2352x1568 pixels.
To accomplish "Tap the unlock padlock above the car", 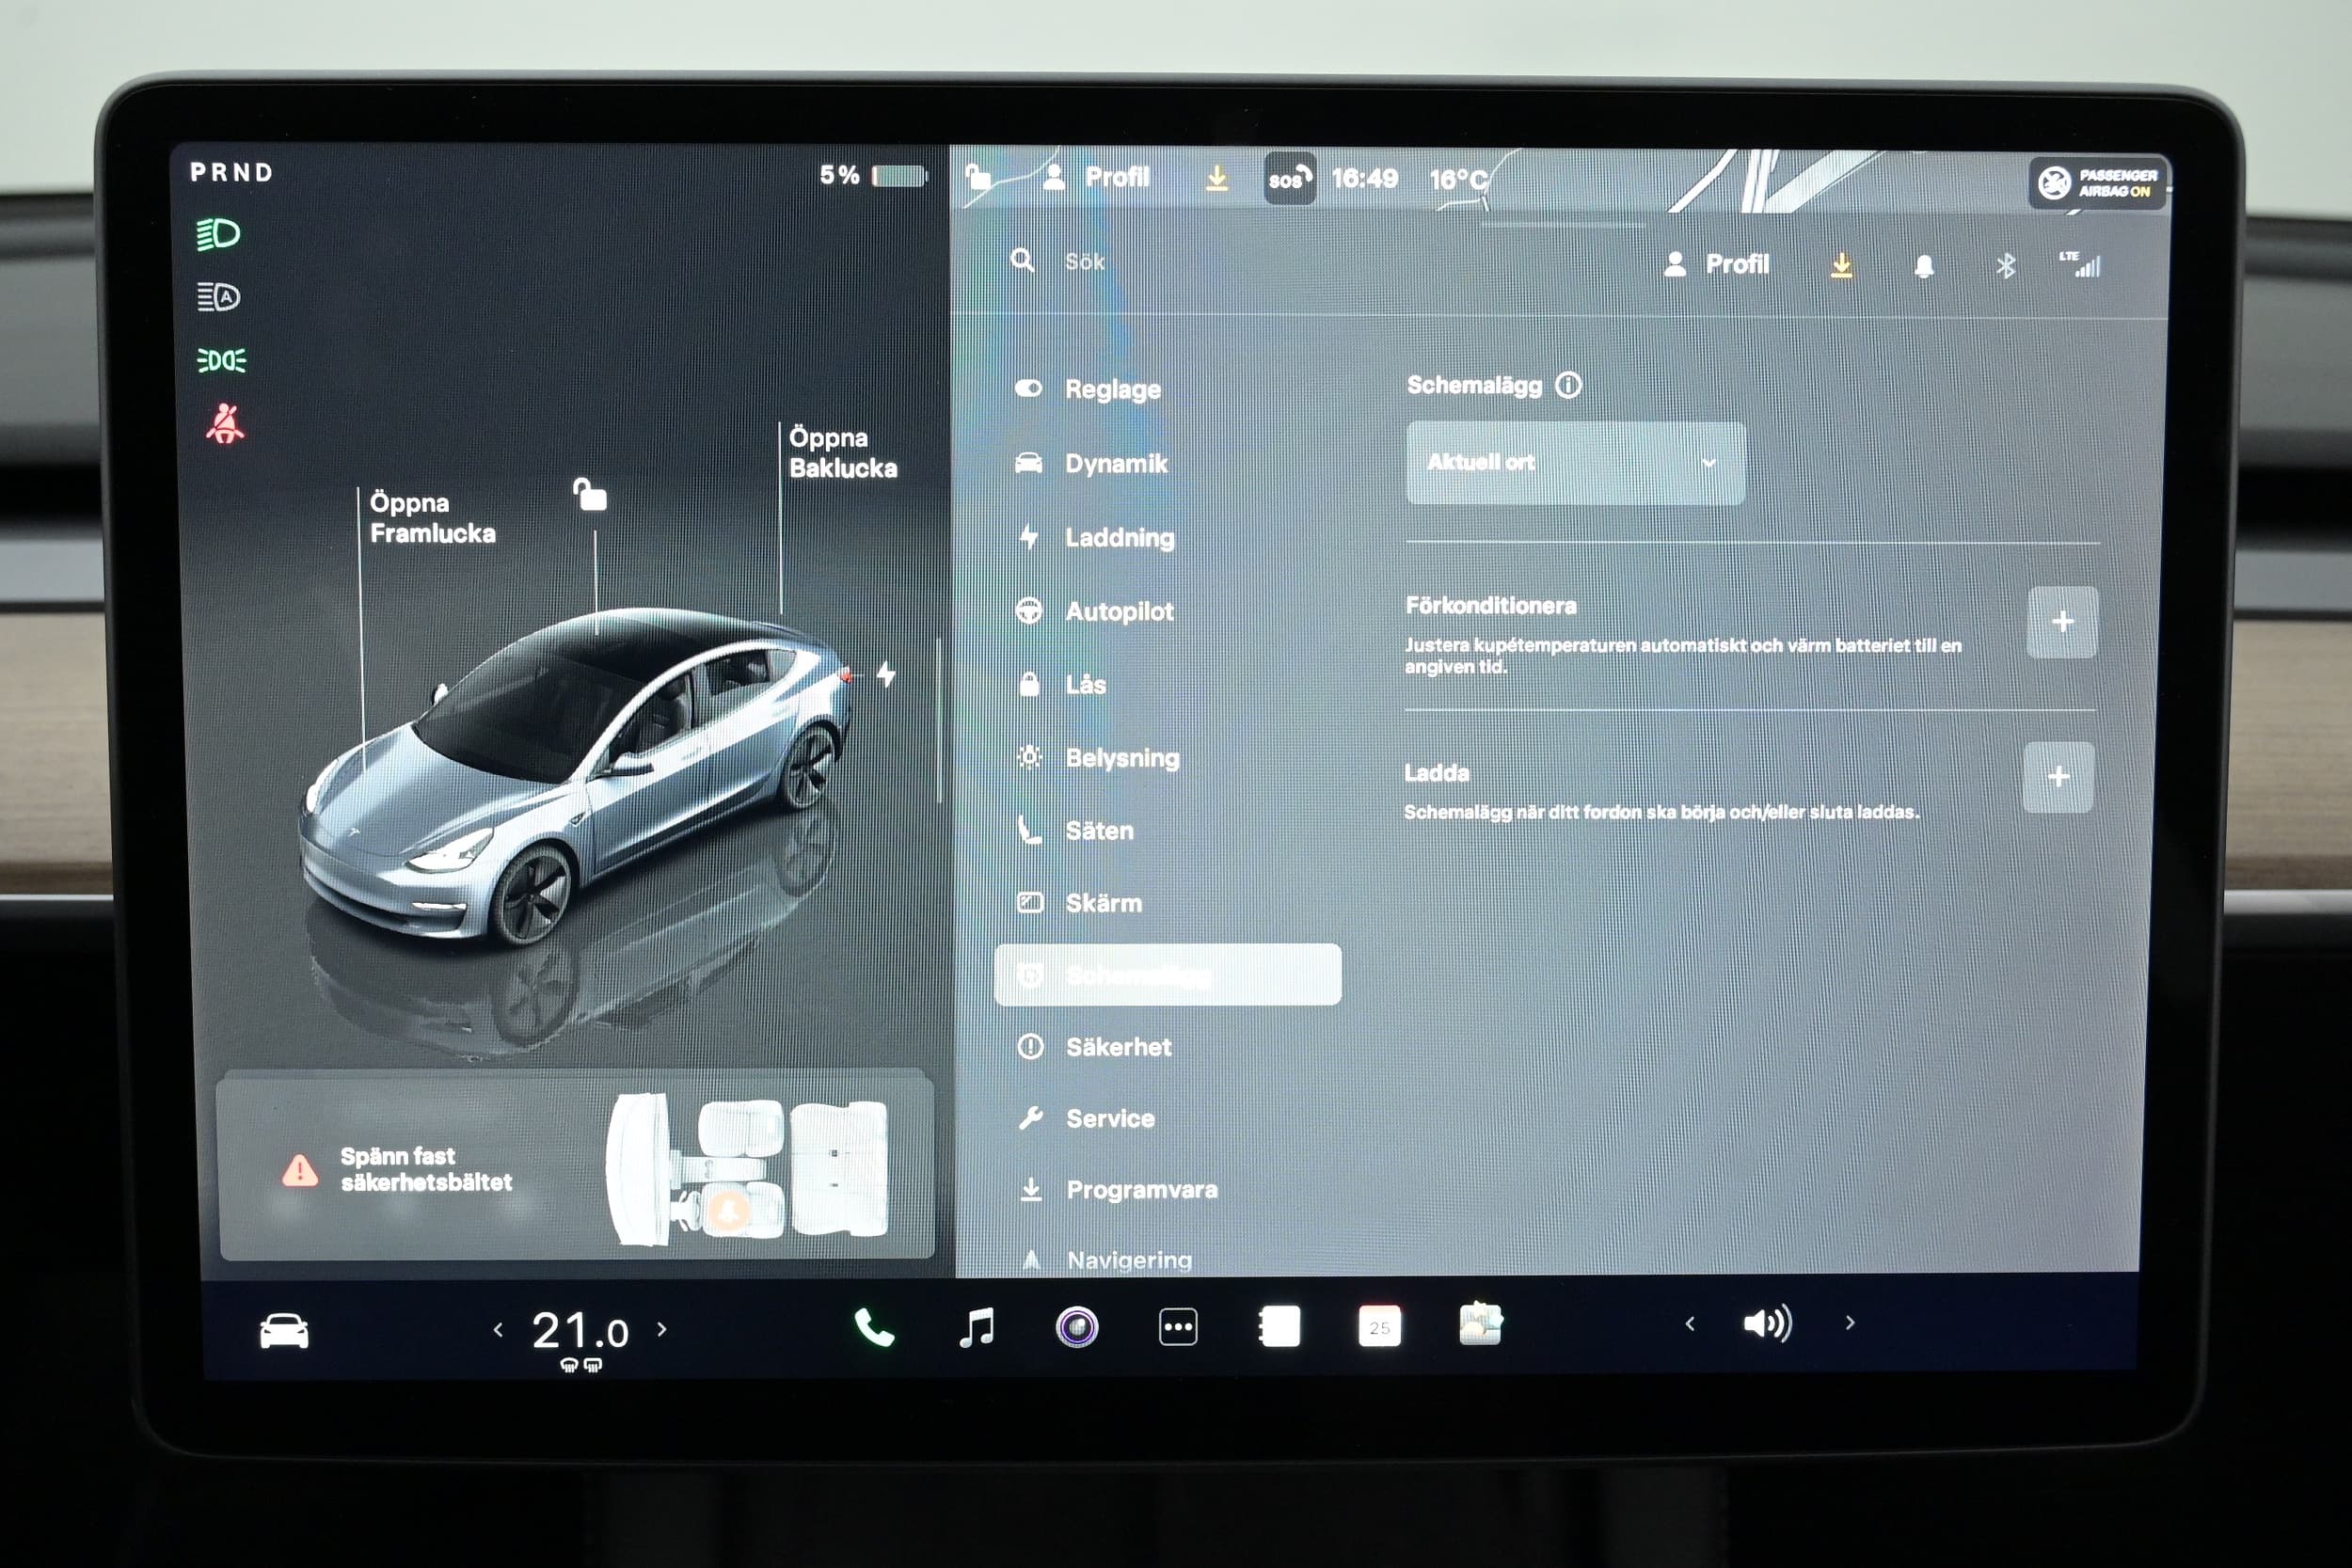I will [590, 494].
